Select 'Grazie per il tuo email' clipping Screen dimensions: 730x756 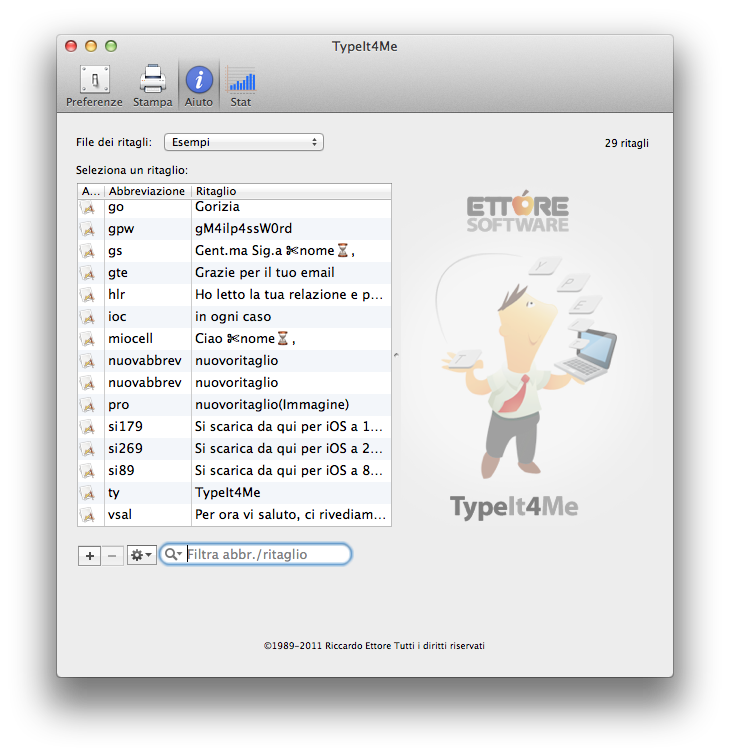click(x=264, y=273)
